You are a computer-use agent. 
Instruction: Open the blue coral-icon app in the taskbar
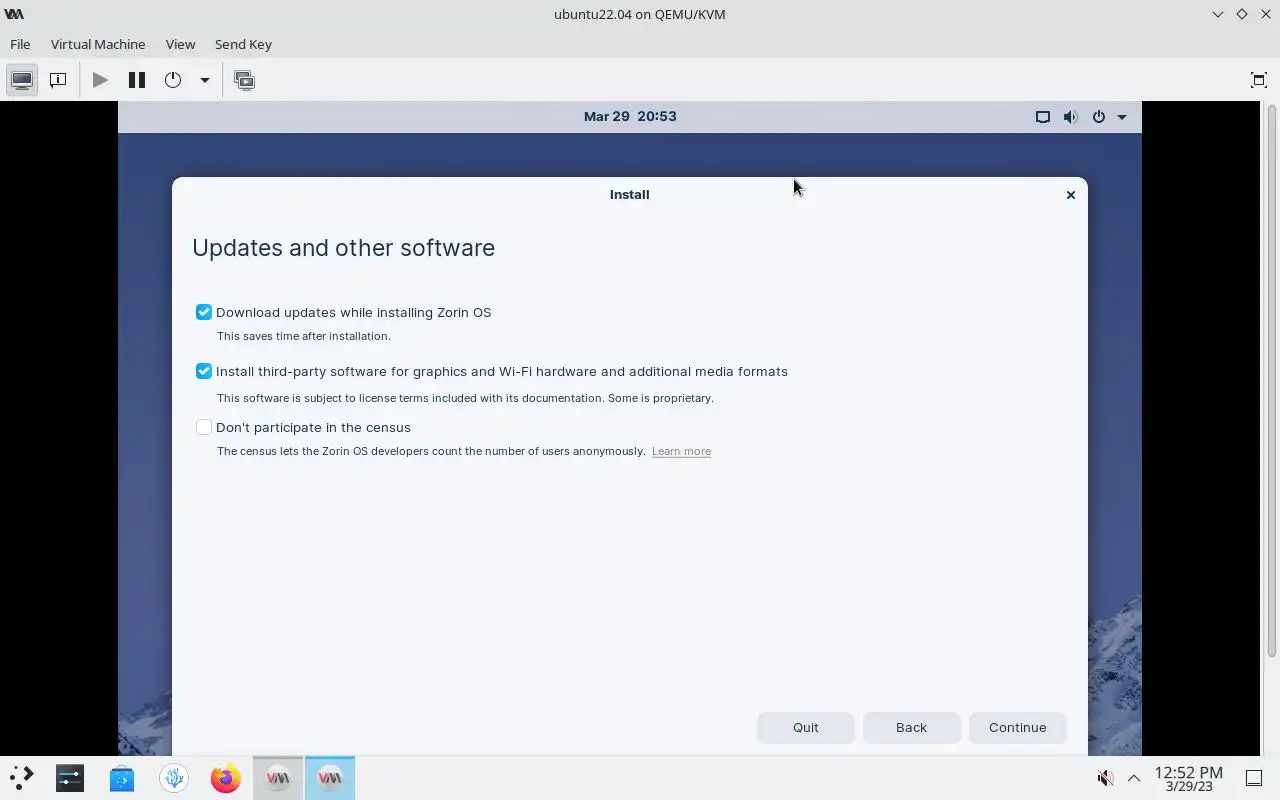point(174,778)
